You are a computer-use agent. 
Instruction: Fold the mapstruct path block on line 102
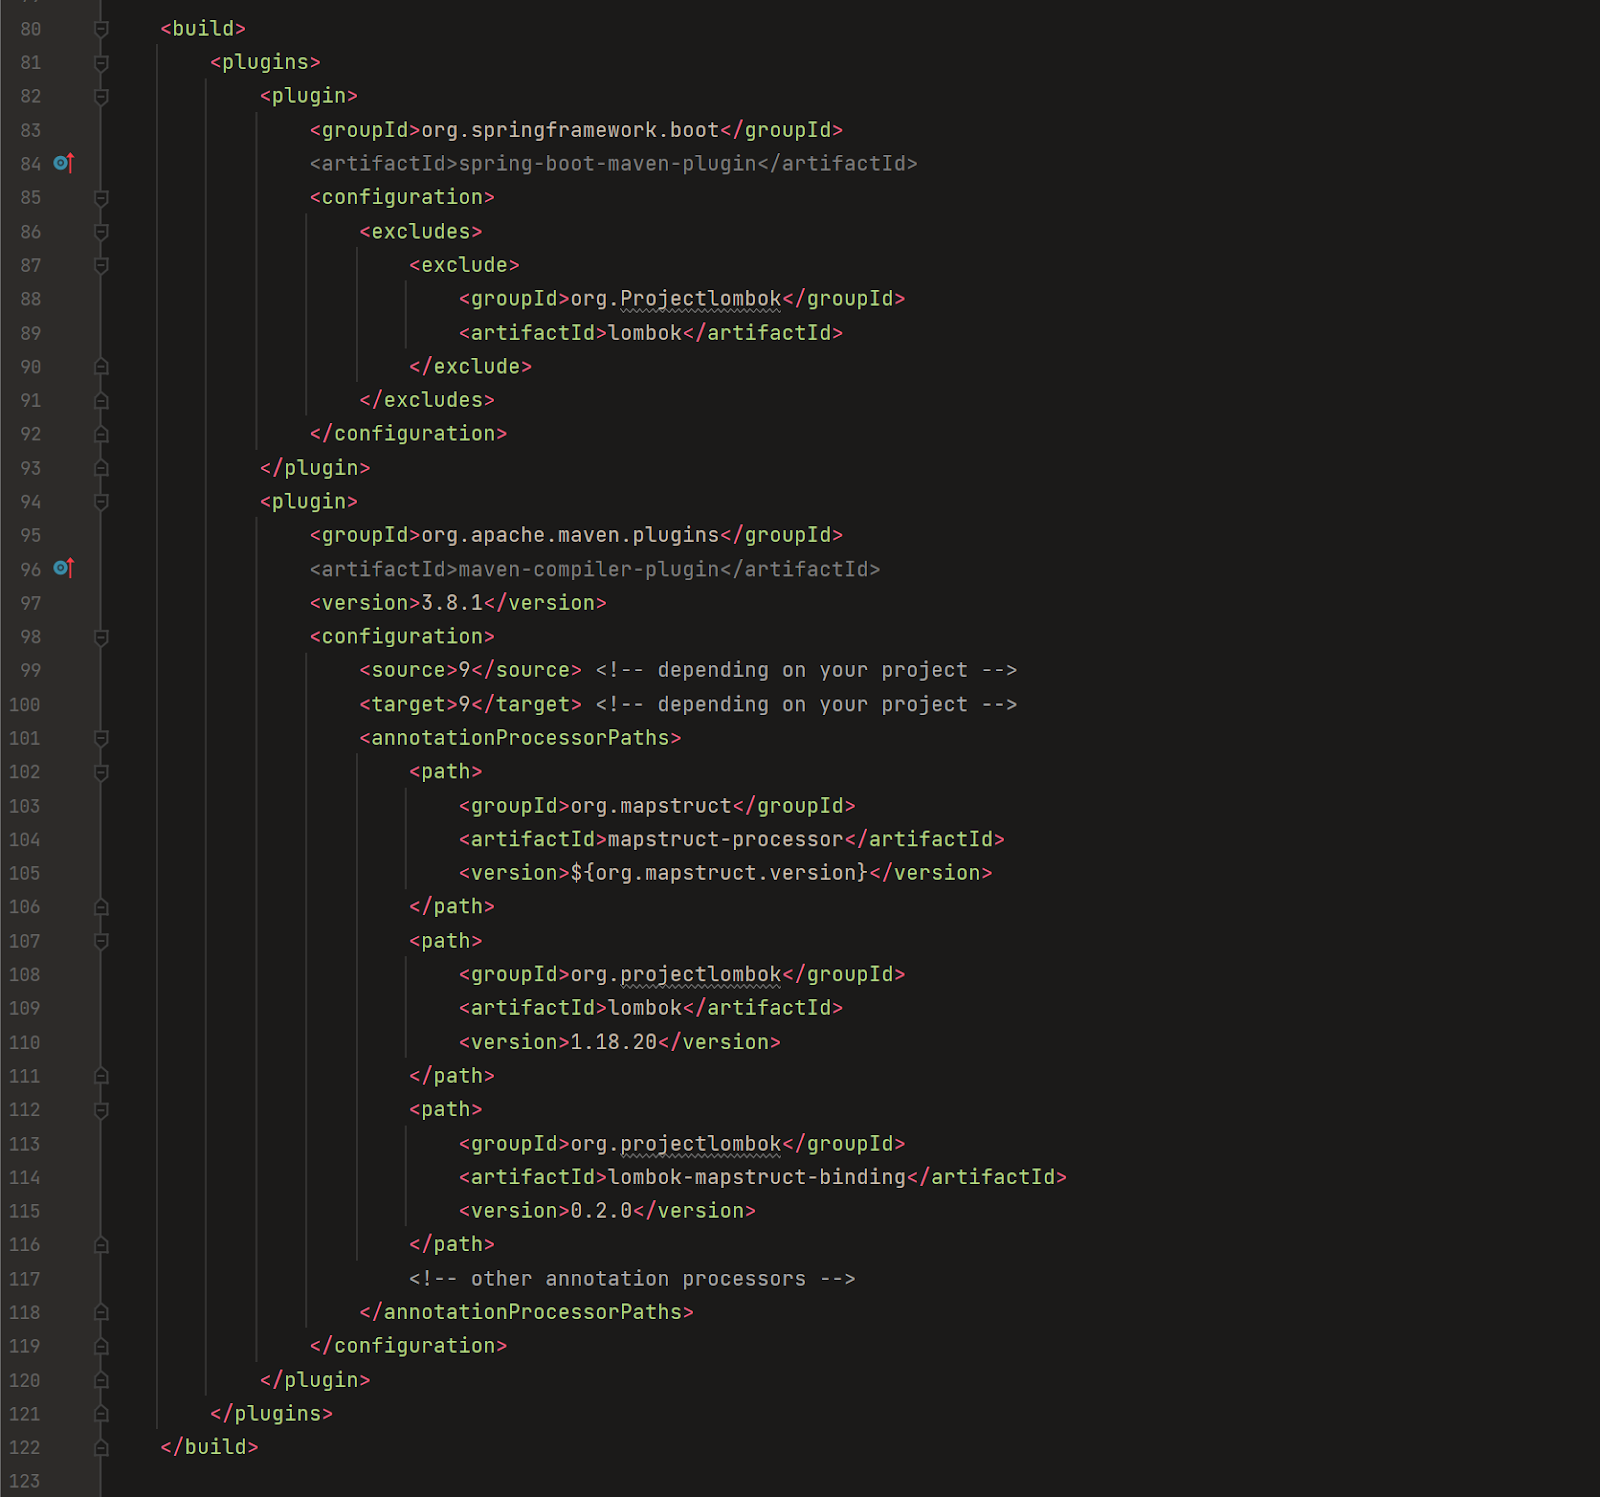101,772
